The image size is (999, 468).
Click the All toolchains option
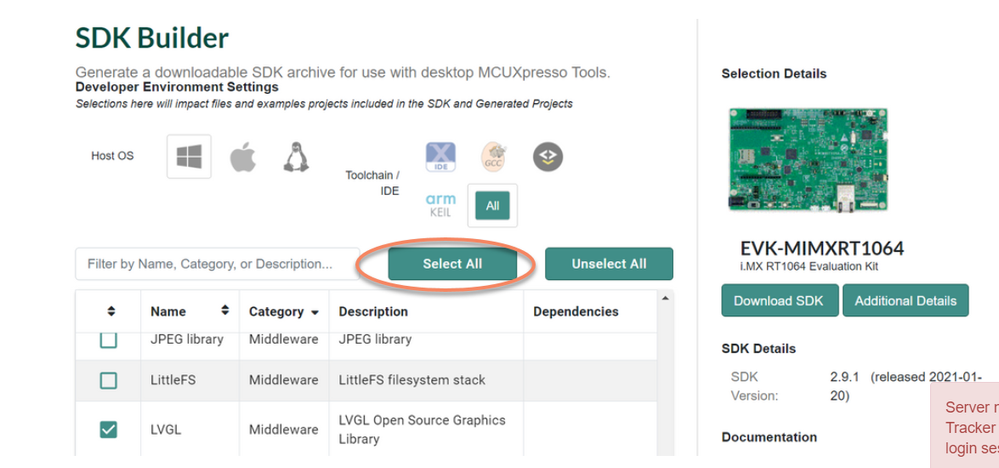tap(492, 205)
